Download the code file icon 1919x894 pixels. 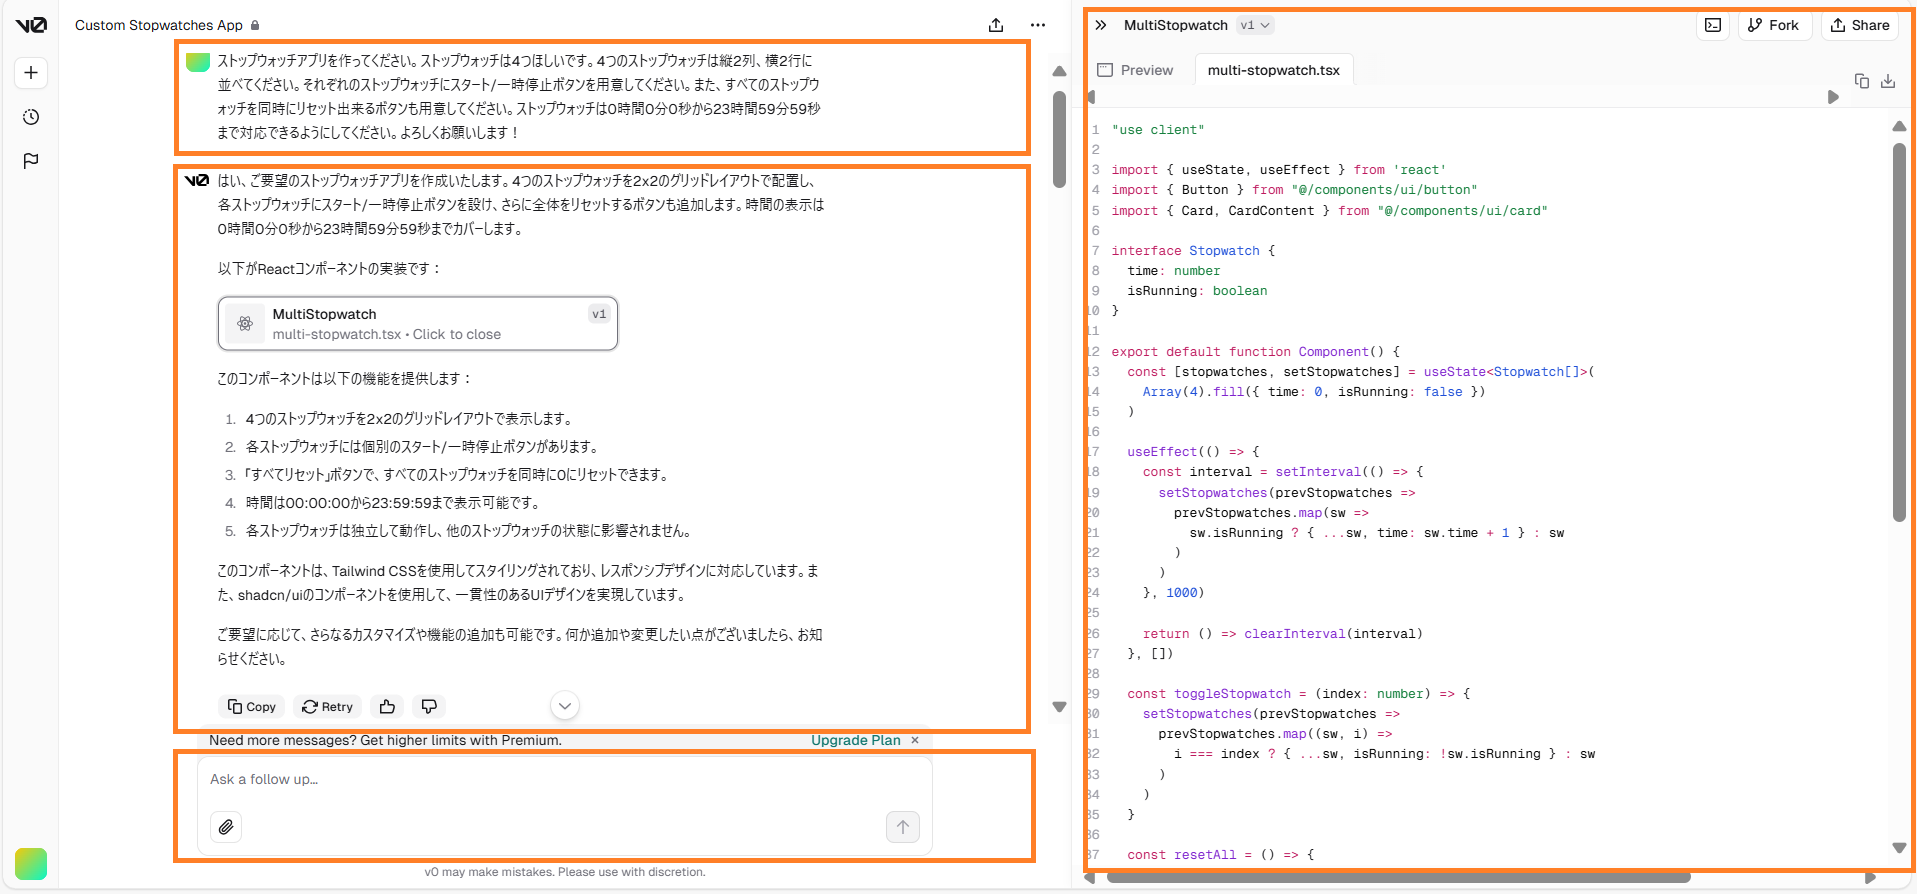click(1888, 81)
